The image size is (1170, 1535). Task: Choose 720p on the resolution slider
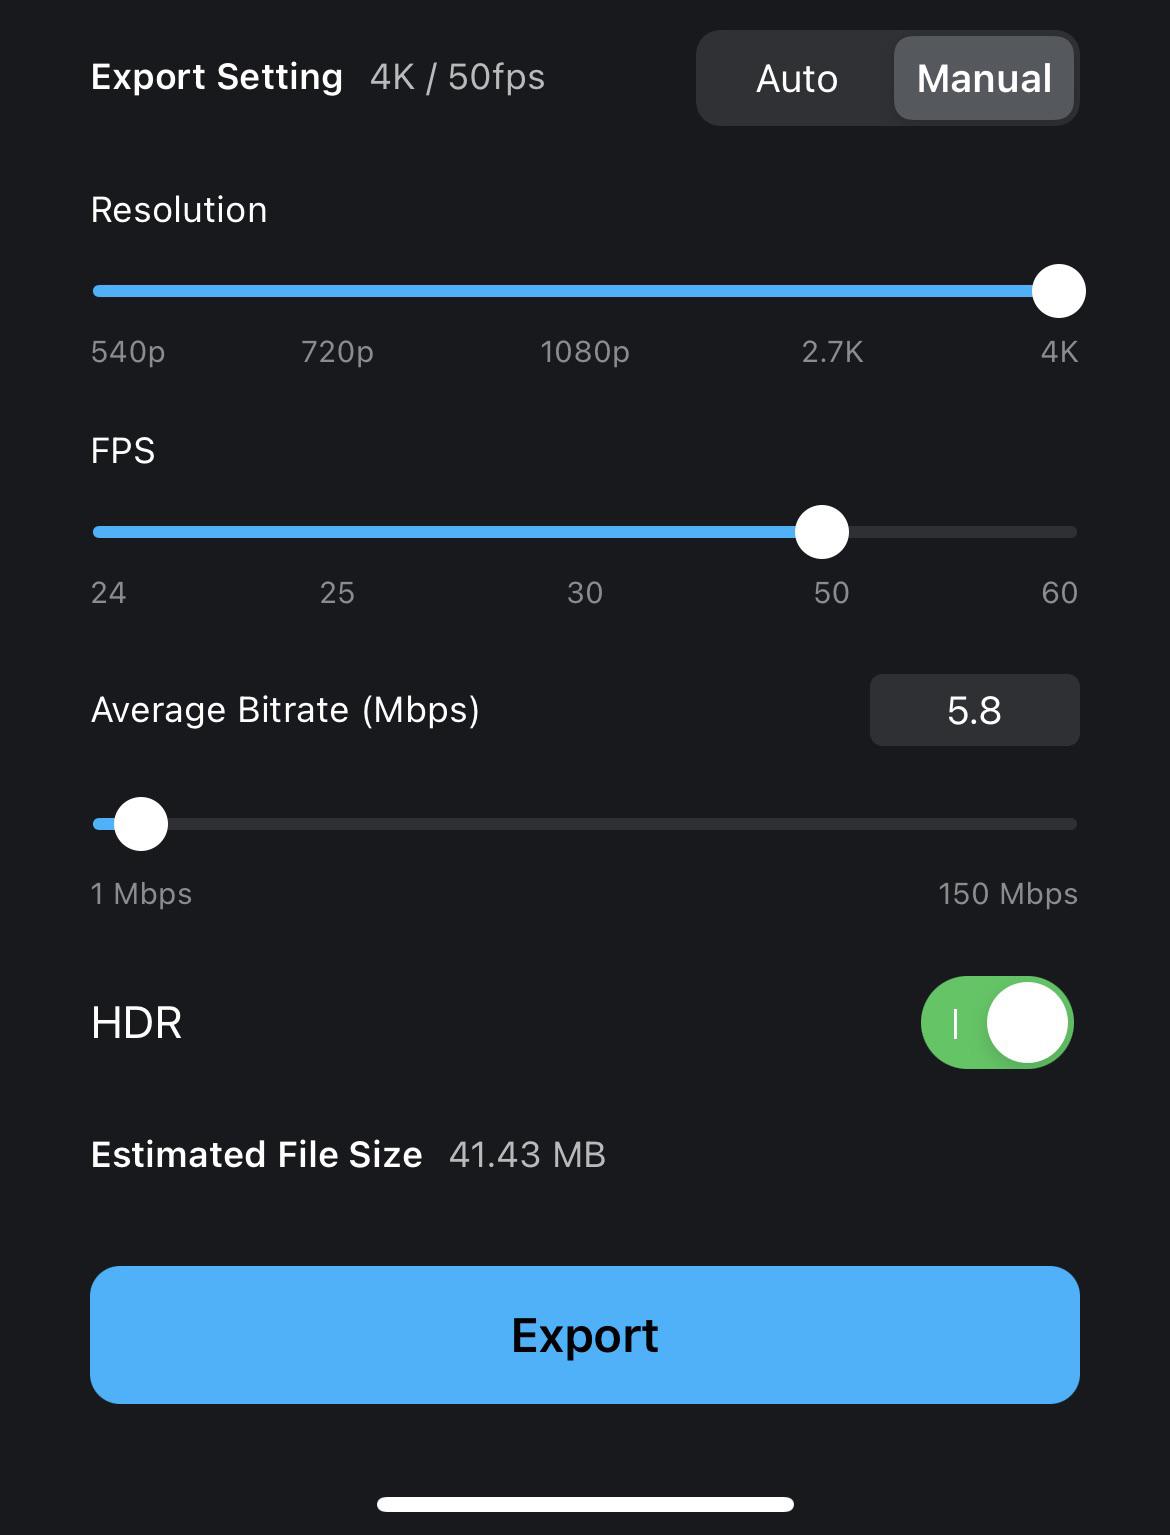click(338, 291)
